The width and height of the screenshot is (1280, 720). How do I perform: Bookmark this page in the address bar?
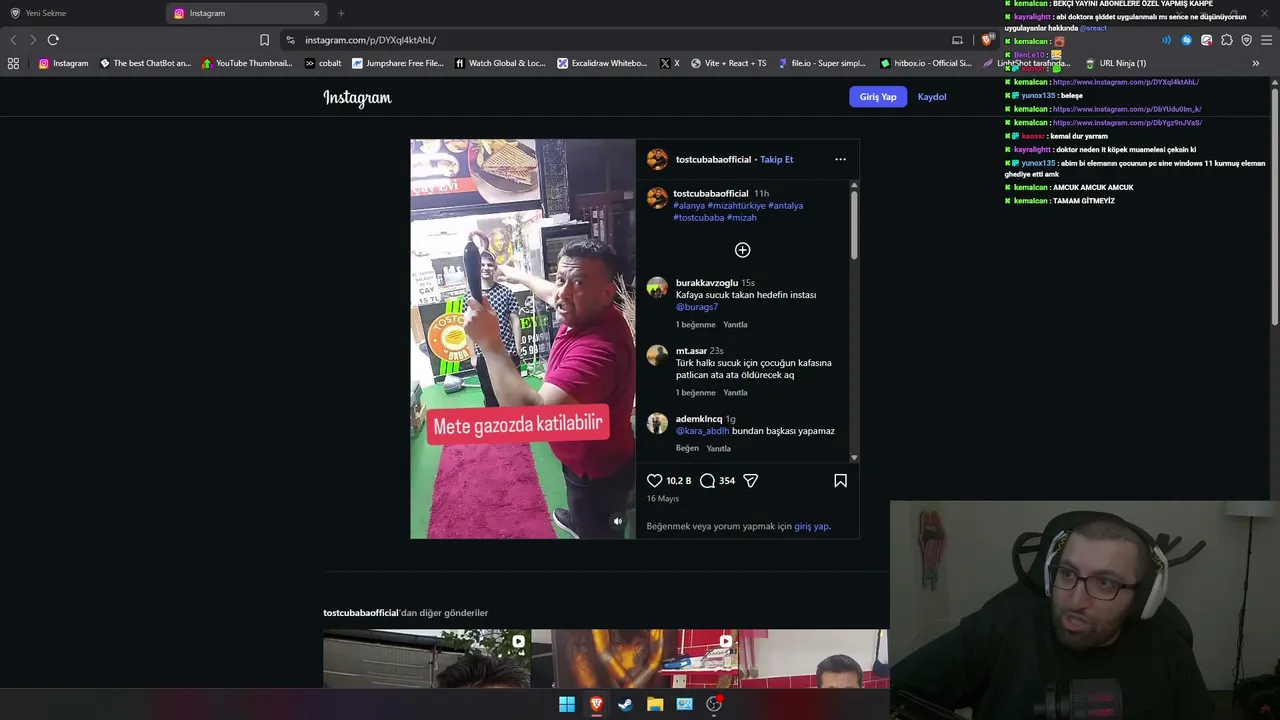tap(264, 40)
